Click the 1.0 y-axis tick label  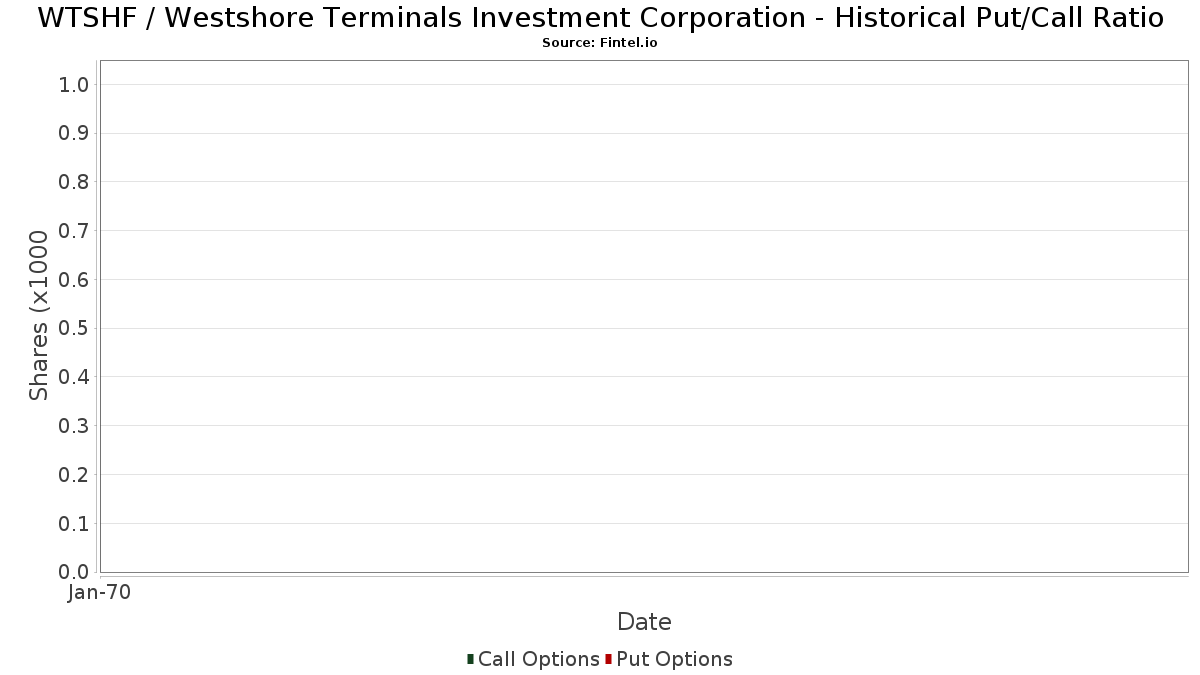(x=74, y=85)
